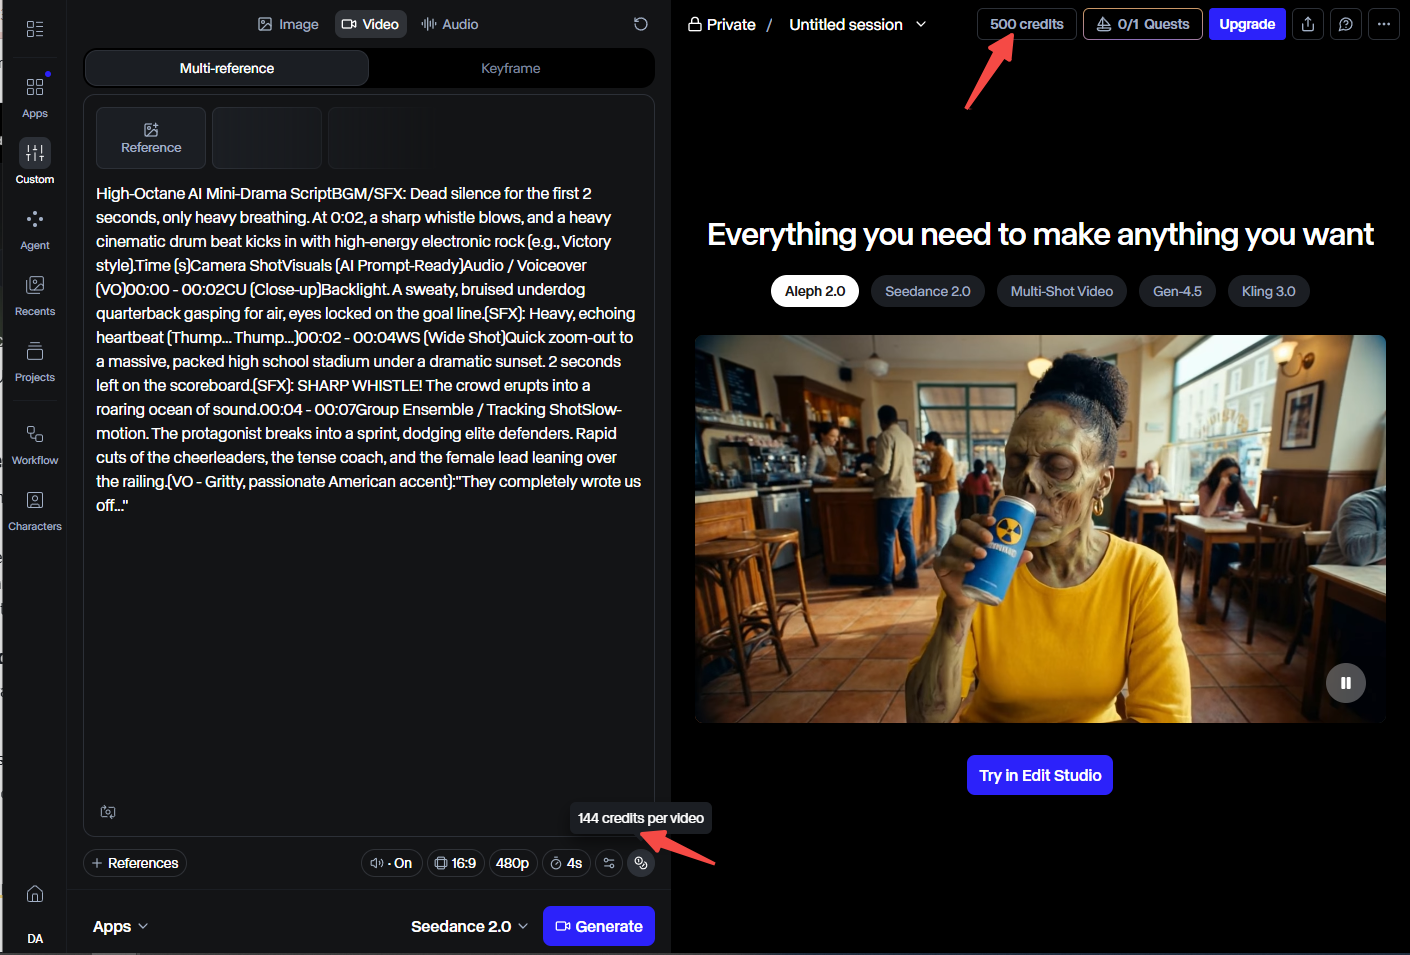Click the 500 credits button
Viewport: 1410px width, 955px height.
[x=1027, y=24]
